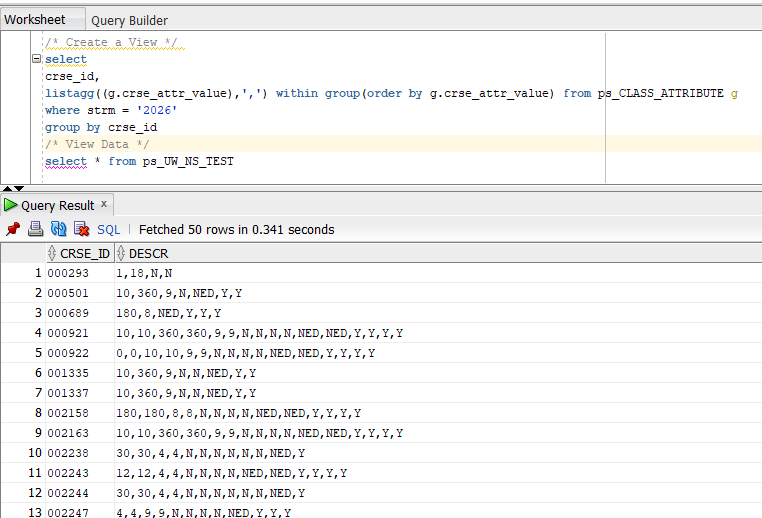The image size is (762, 518).
Task: Collapse the select statement code fold
Action: 36,58
